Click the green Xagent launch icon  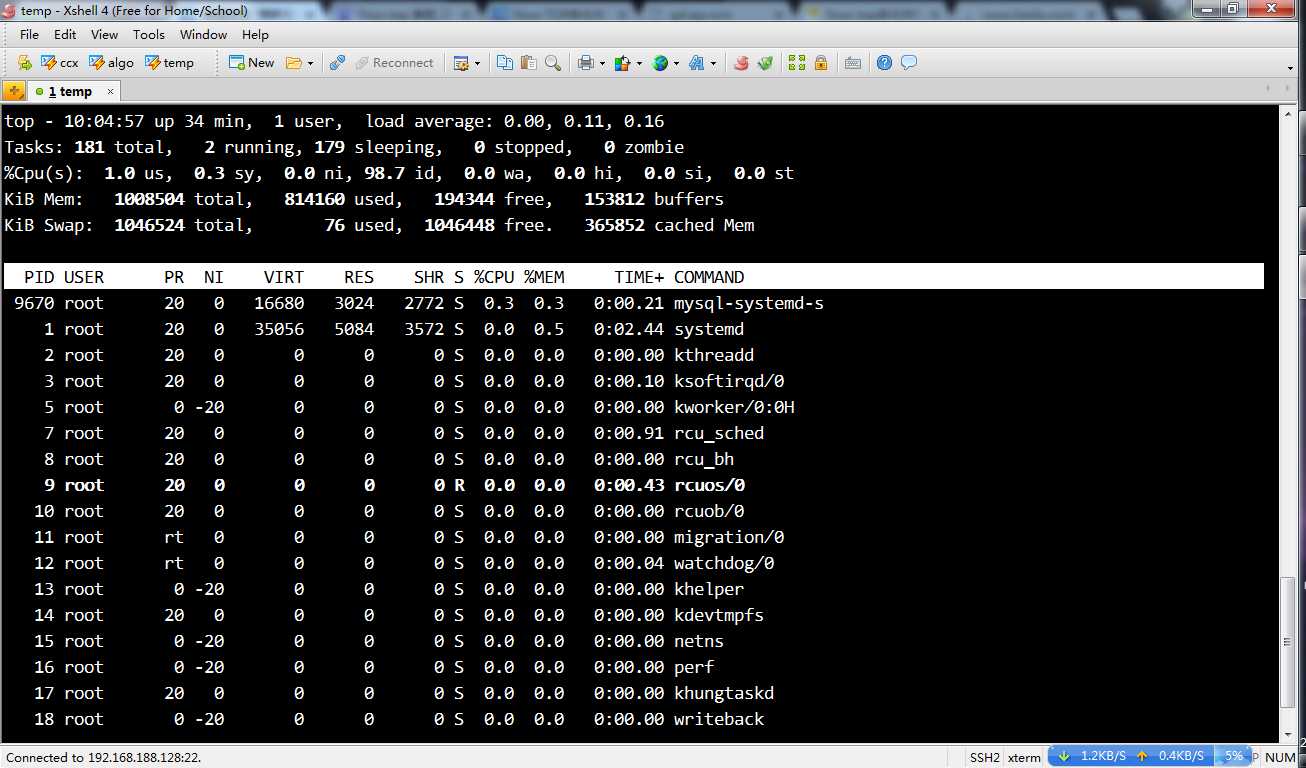(x=765, y=62)
